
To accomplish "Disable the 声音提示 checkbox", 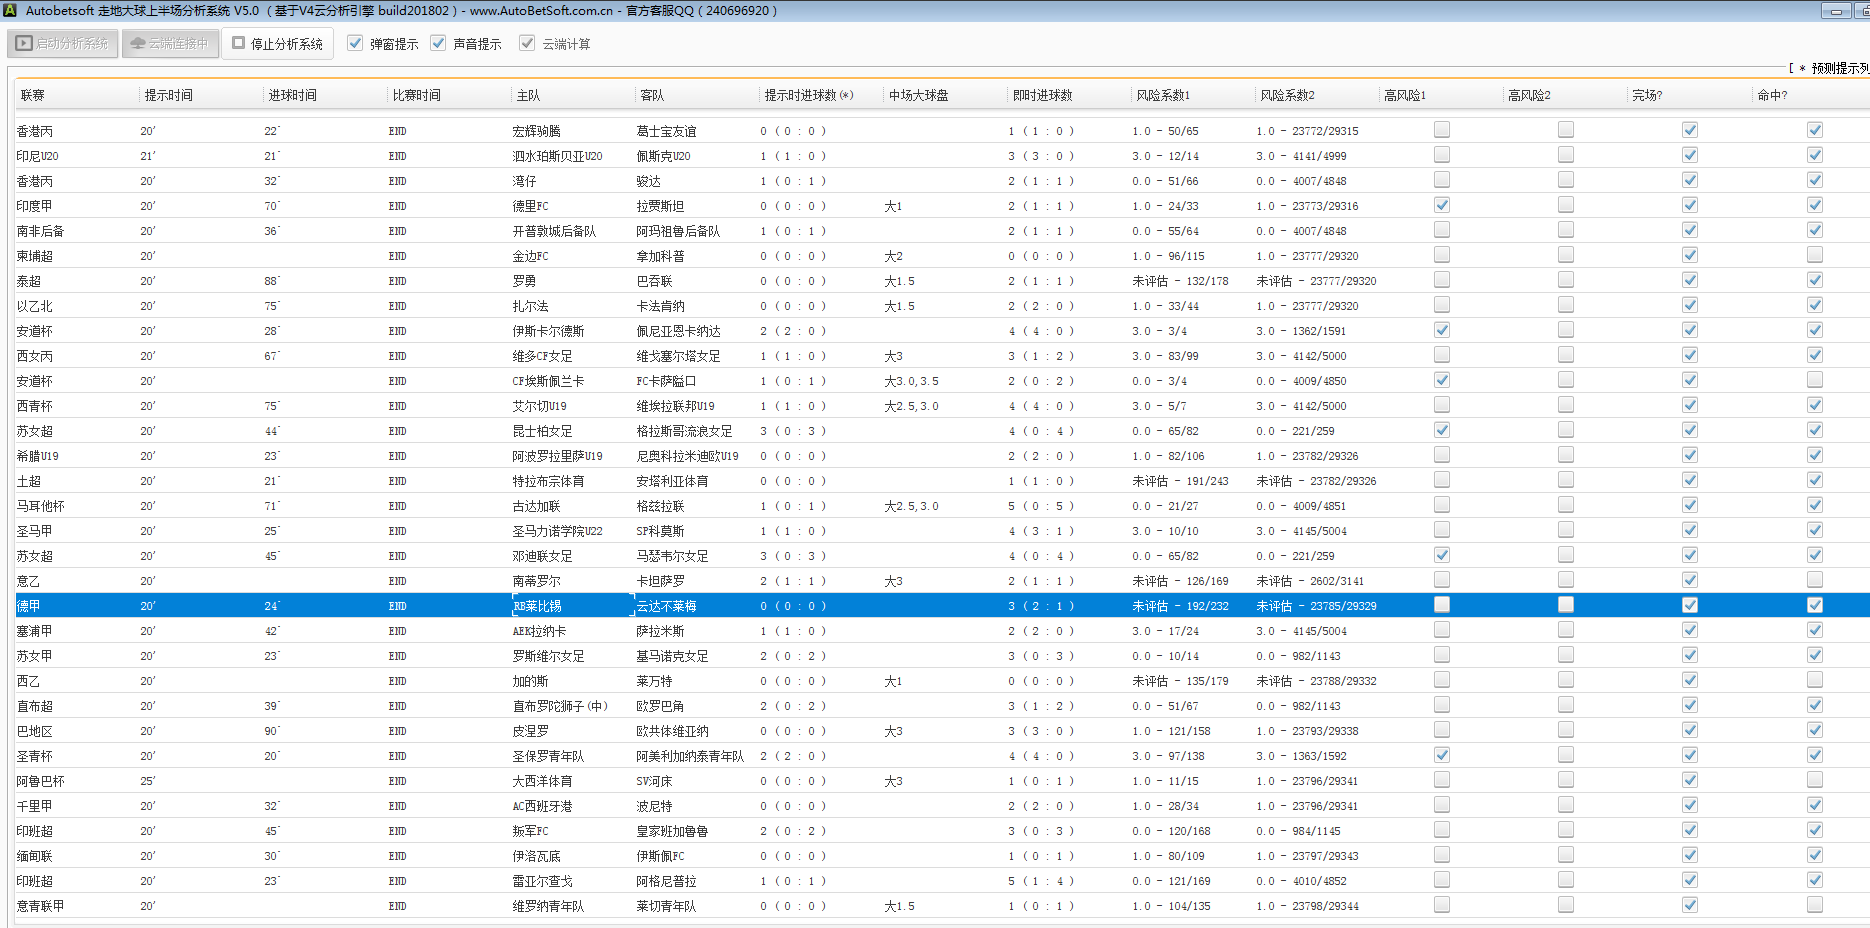I will click(x=438, y=44).
